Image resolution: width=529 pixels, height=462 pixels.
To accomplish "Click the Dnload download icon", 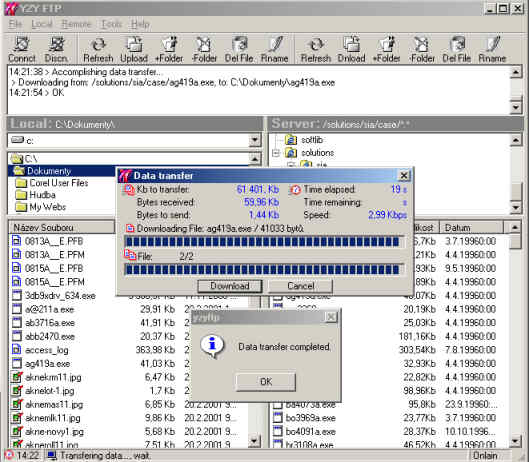I will 352,49.
